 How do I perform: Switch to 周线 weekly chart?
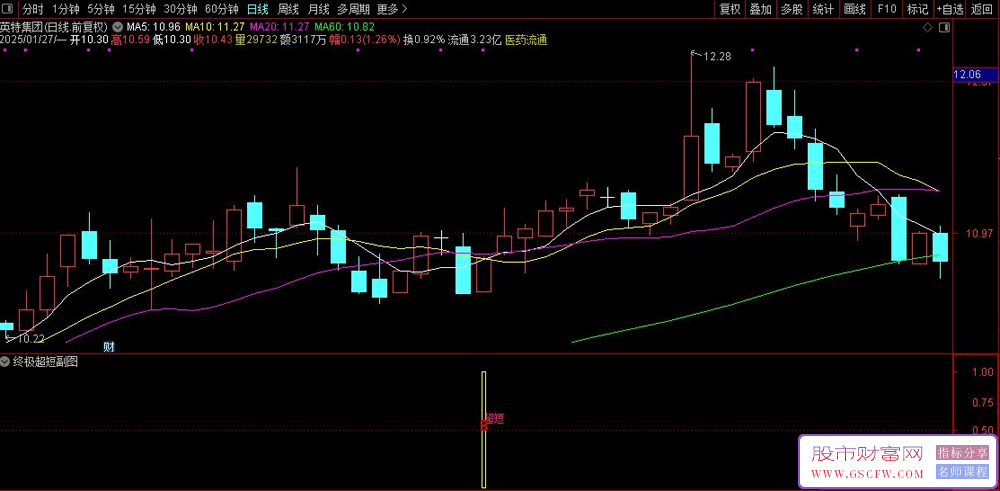click(288, 9)
